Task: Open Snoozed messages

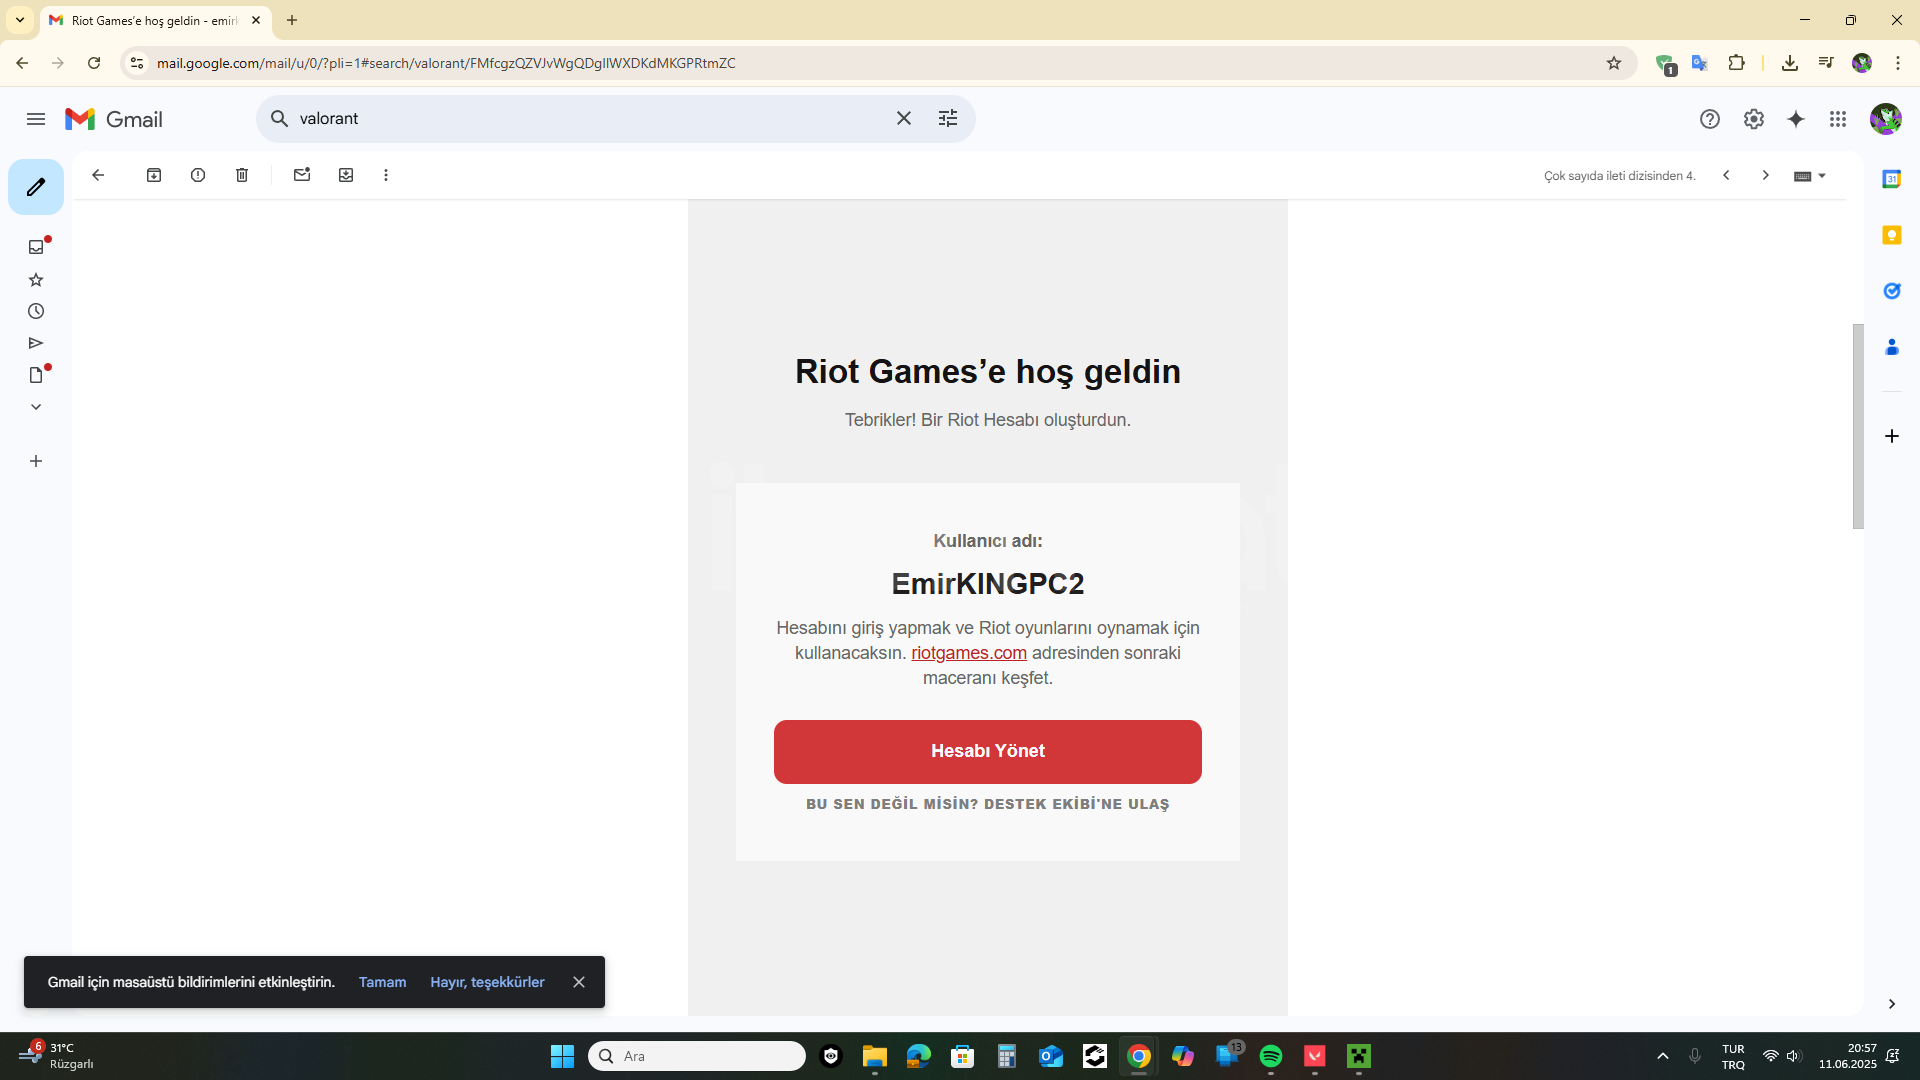Action: point(36,311)
